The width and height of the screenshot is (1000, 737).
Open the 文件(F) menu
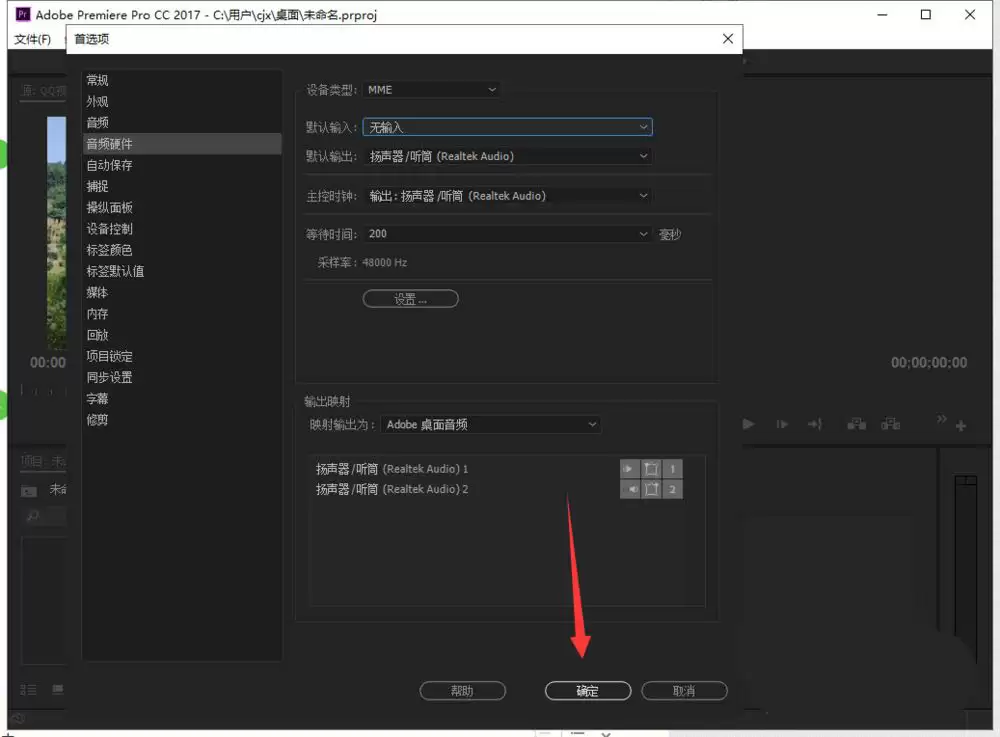[33, 40]
